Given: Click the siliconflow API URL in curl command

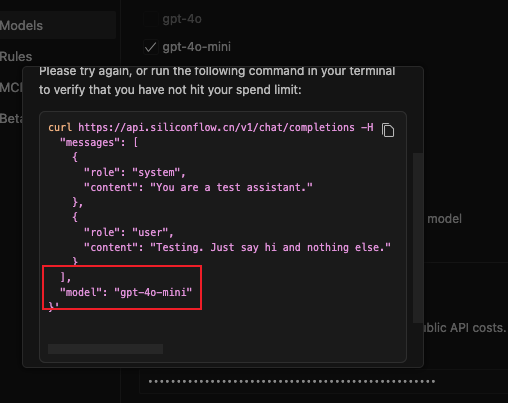Looking at the screenshot, I should pyautogui.click(x=216, y=127).
